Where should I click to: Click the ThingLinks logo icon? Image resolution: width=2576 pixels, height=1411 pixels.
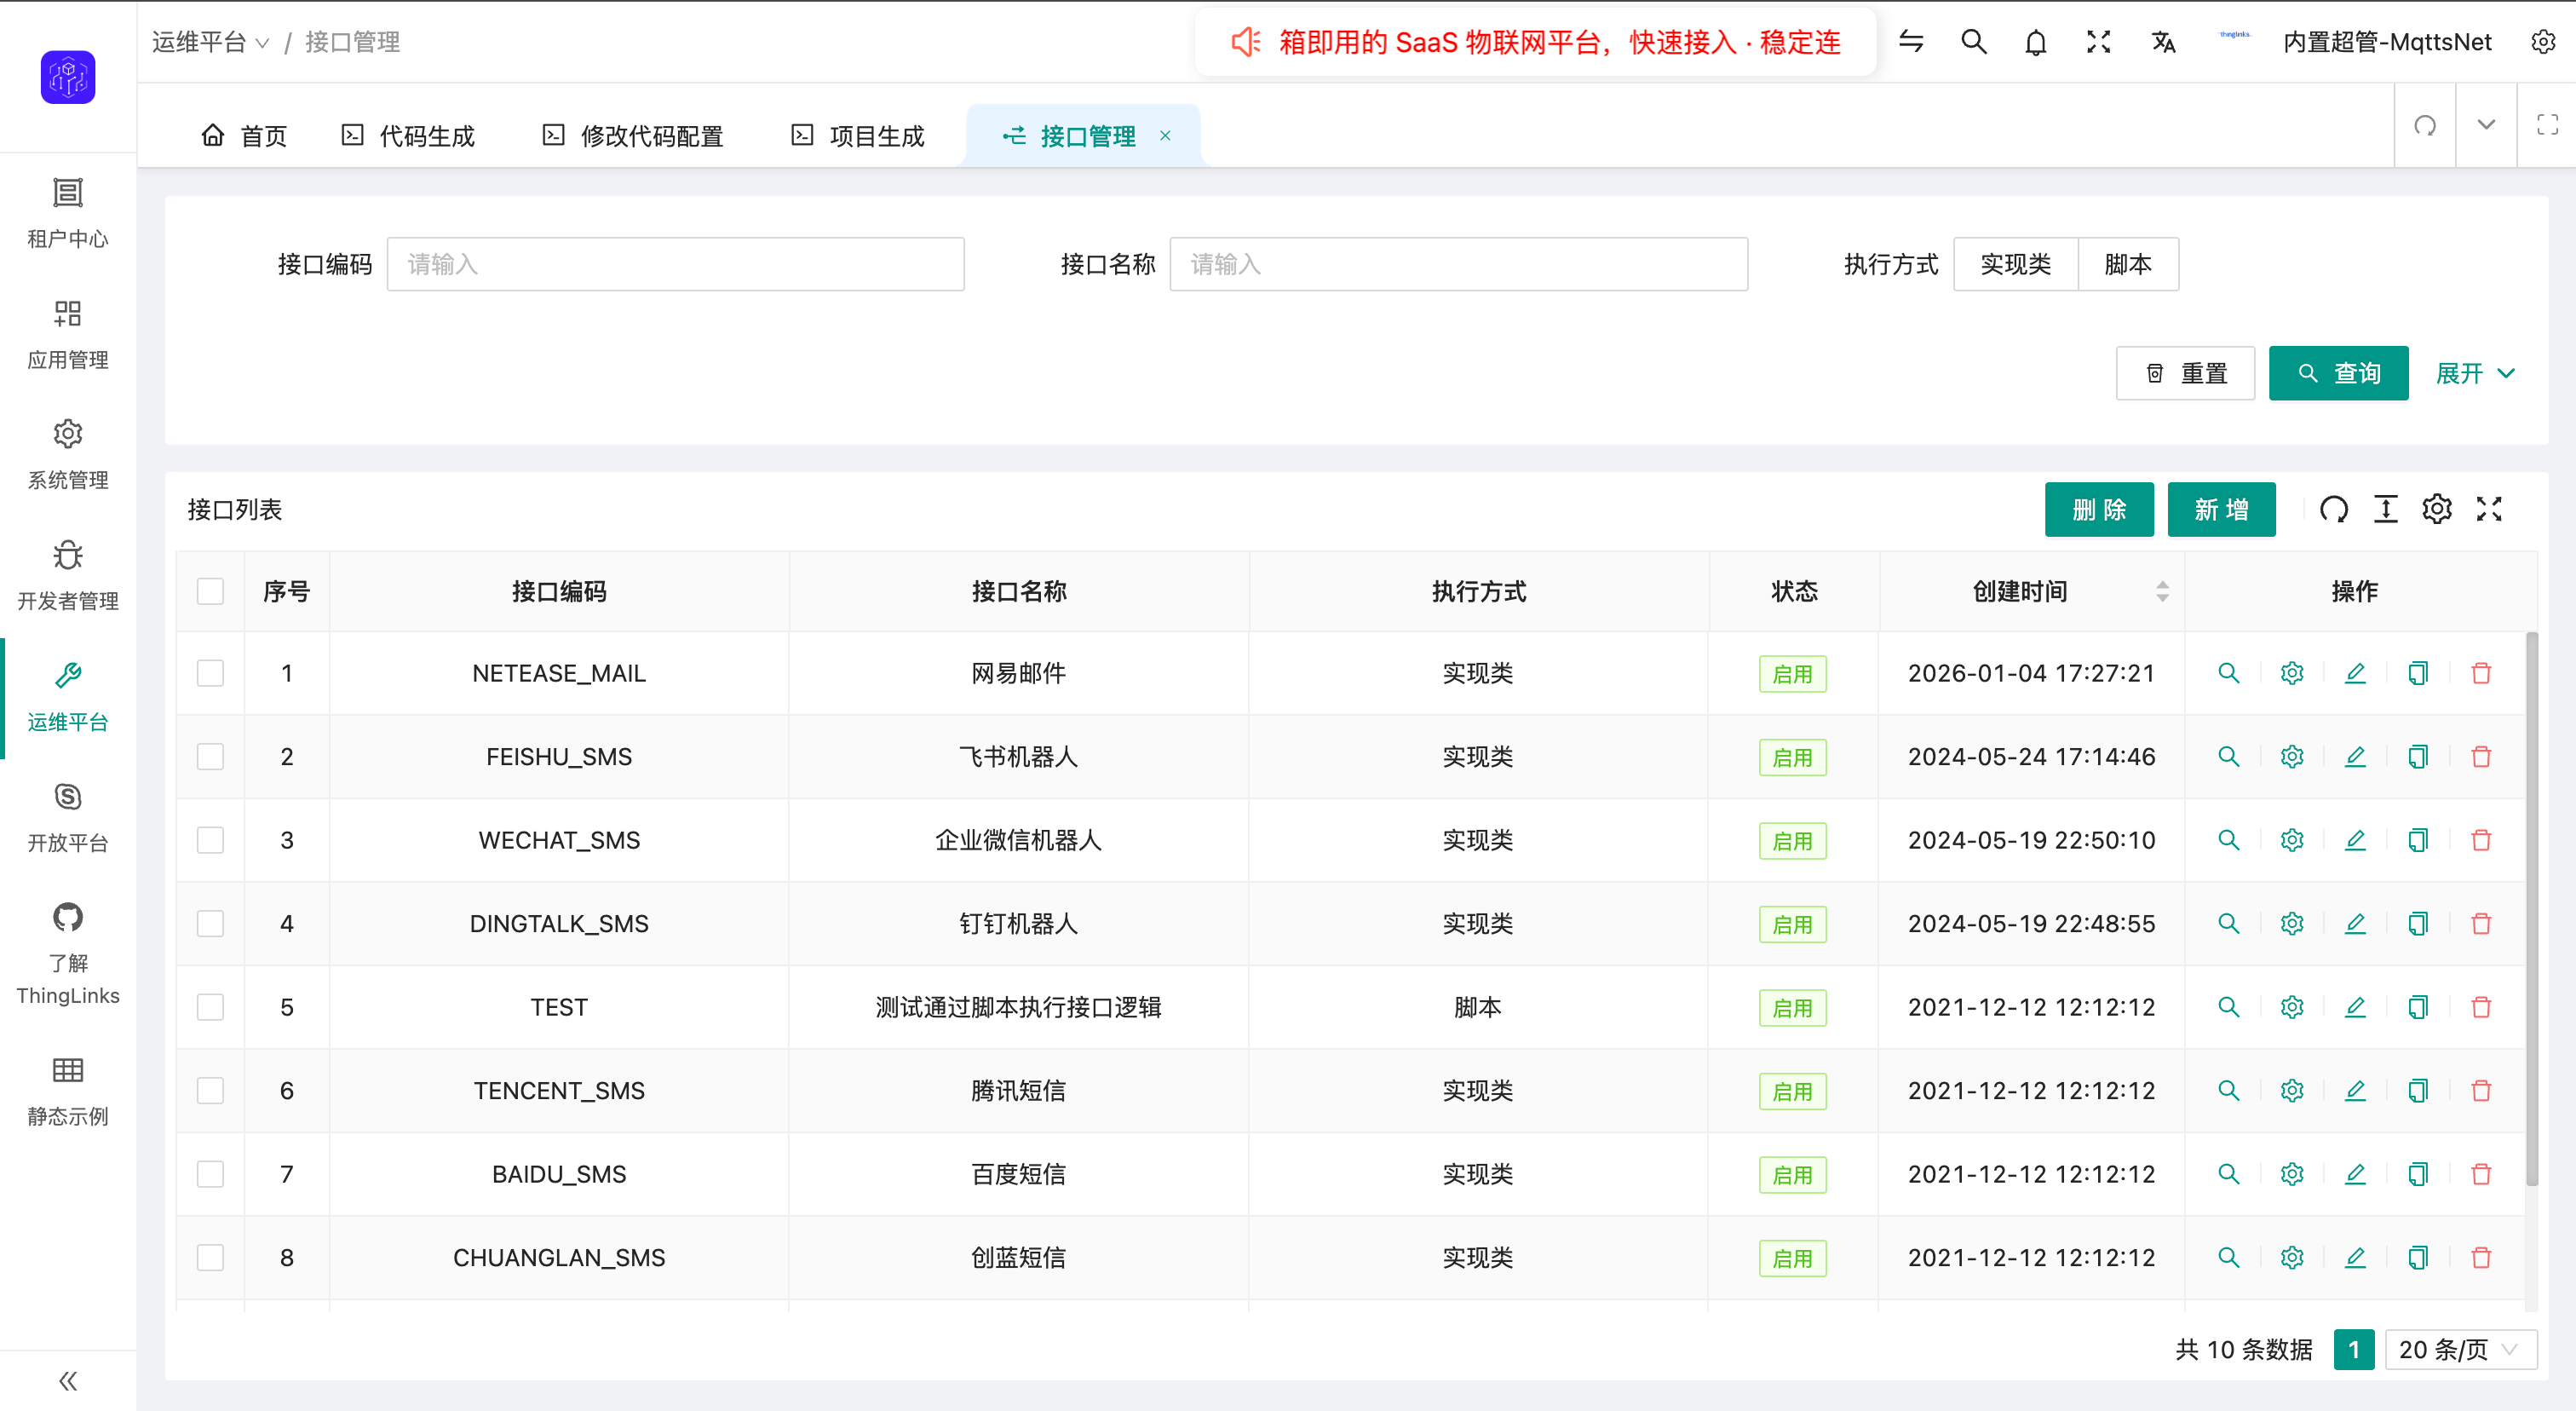68,77
